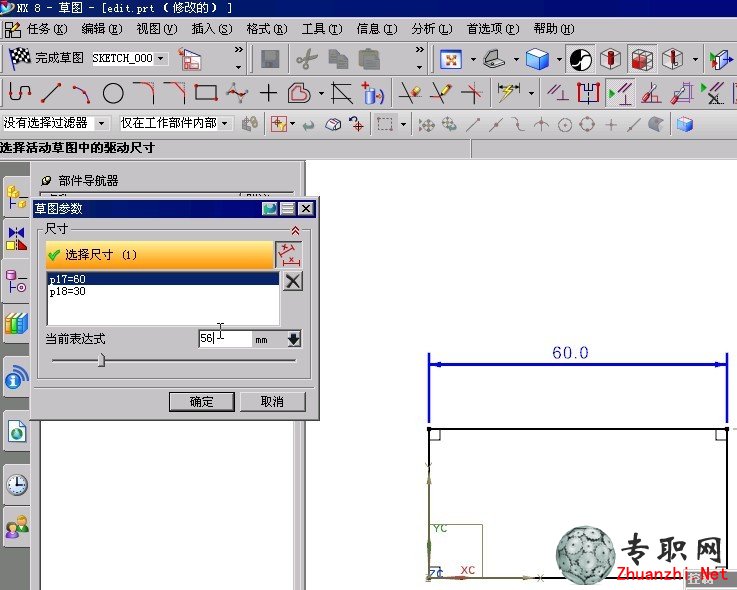Select the Make Corner tool
Screen dimensions: 737x590
tap(472, 93)
